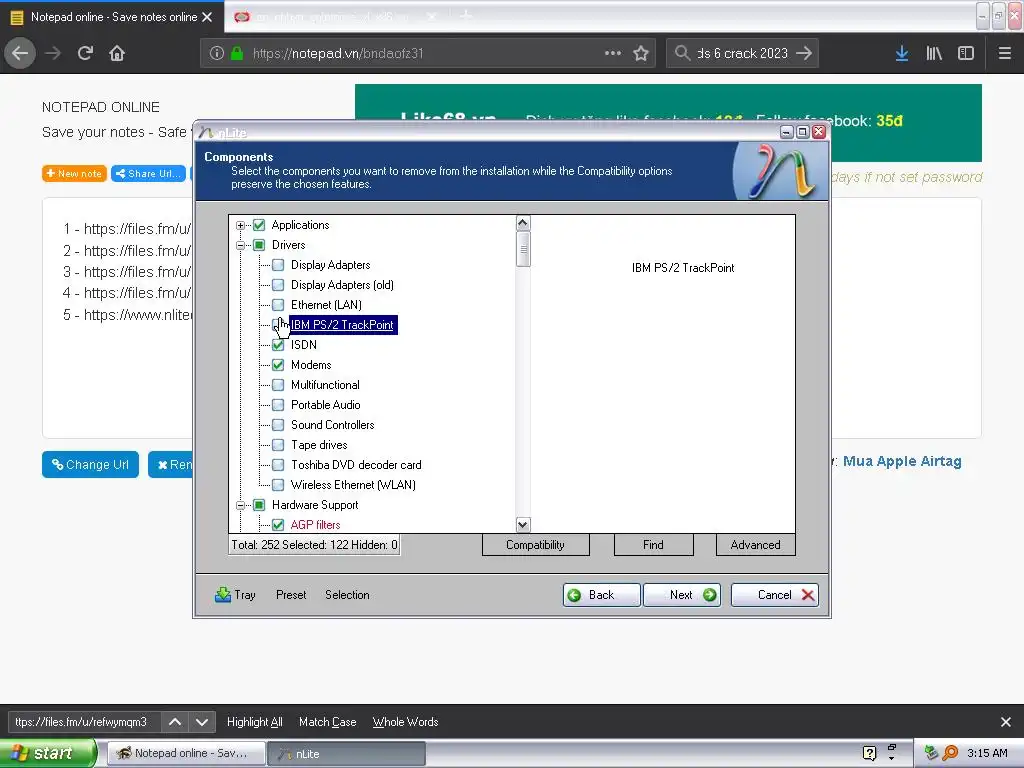The image size is (1024, 768).
Task: Proceed with the Next button
Action: click(682, 595)
